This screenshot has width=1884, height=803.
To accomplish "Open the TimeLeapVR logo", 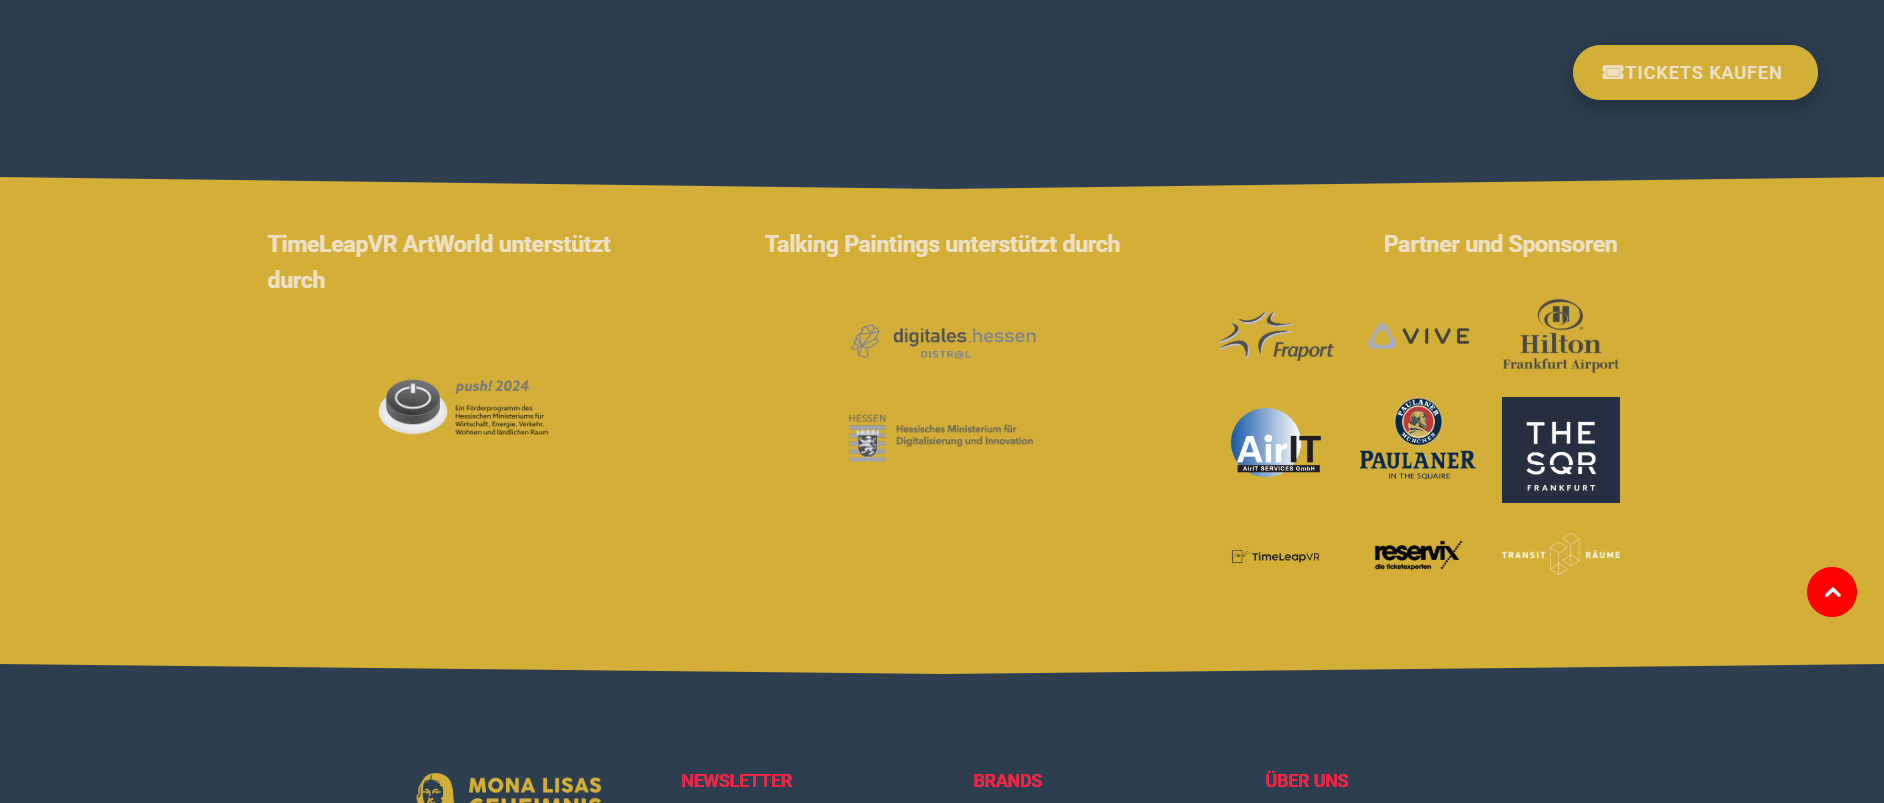I will coord(1275,556).
